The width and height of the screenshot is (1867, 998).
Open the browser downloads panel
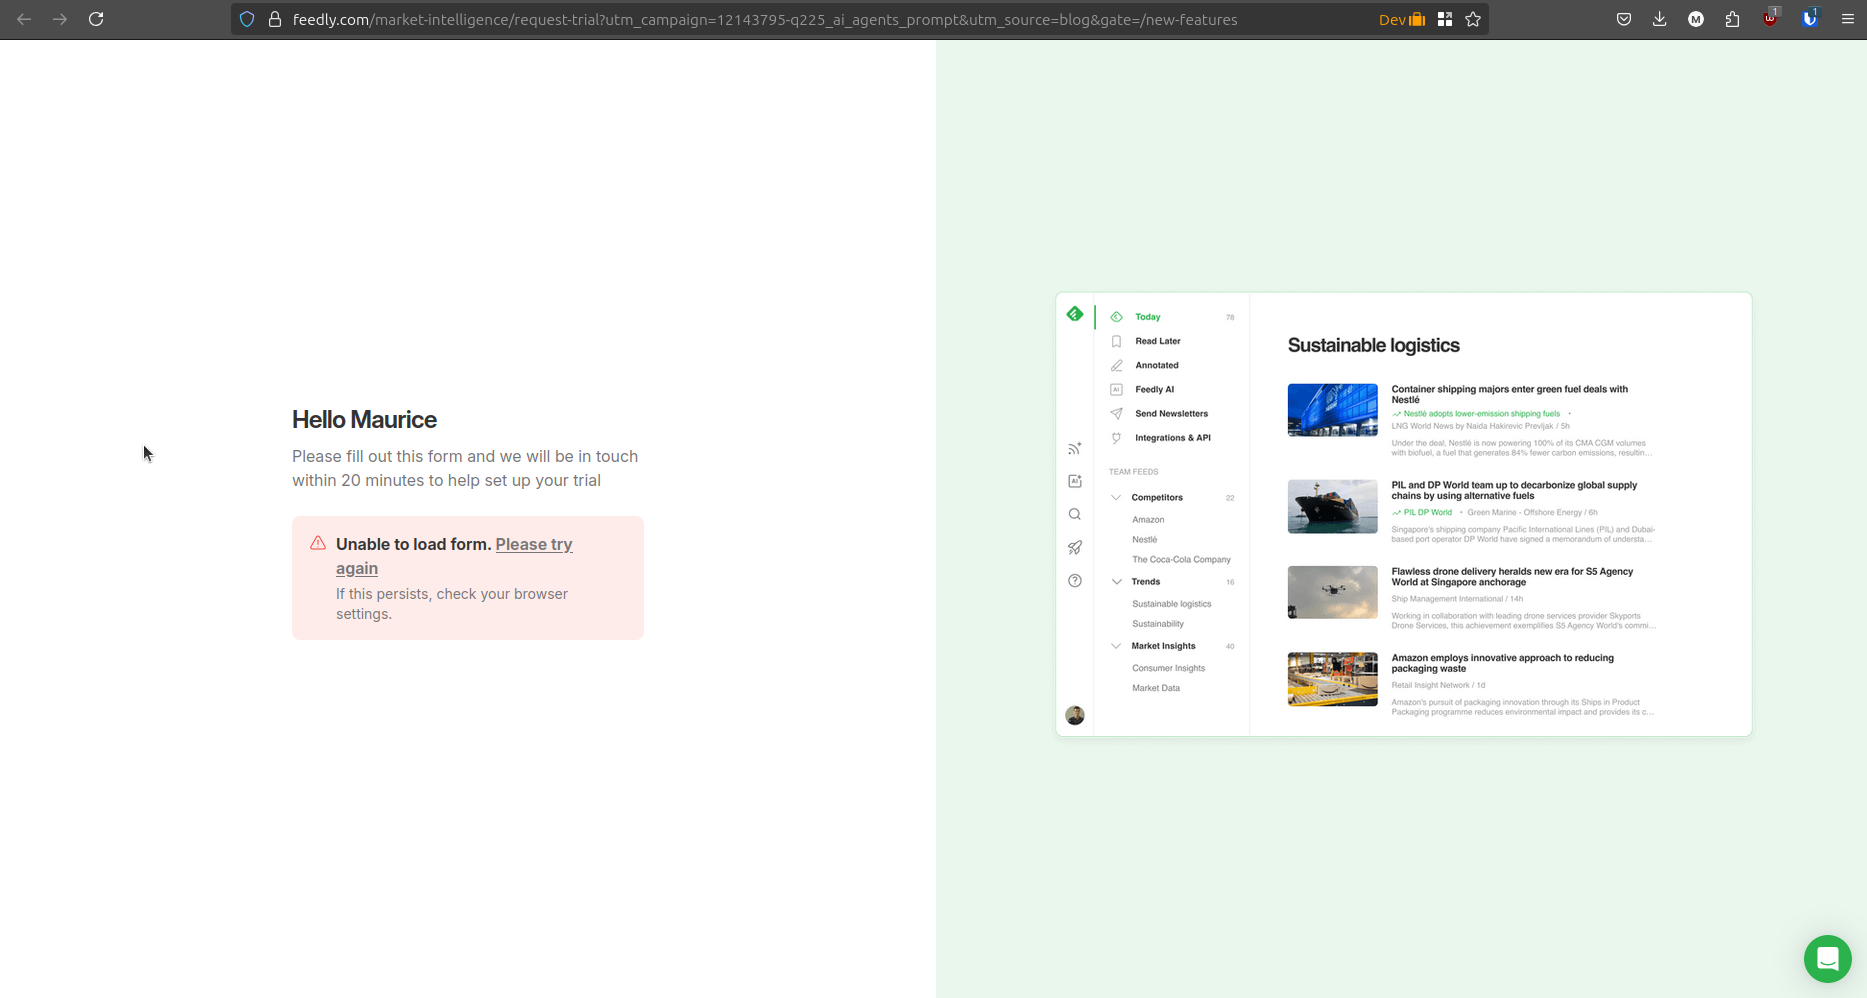click(x=1659, y=19)
